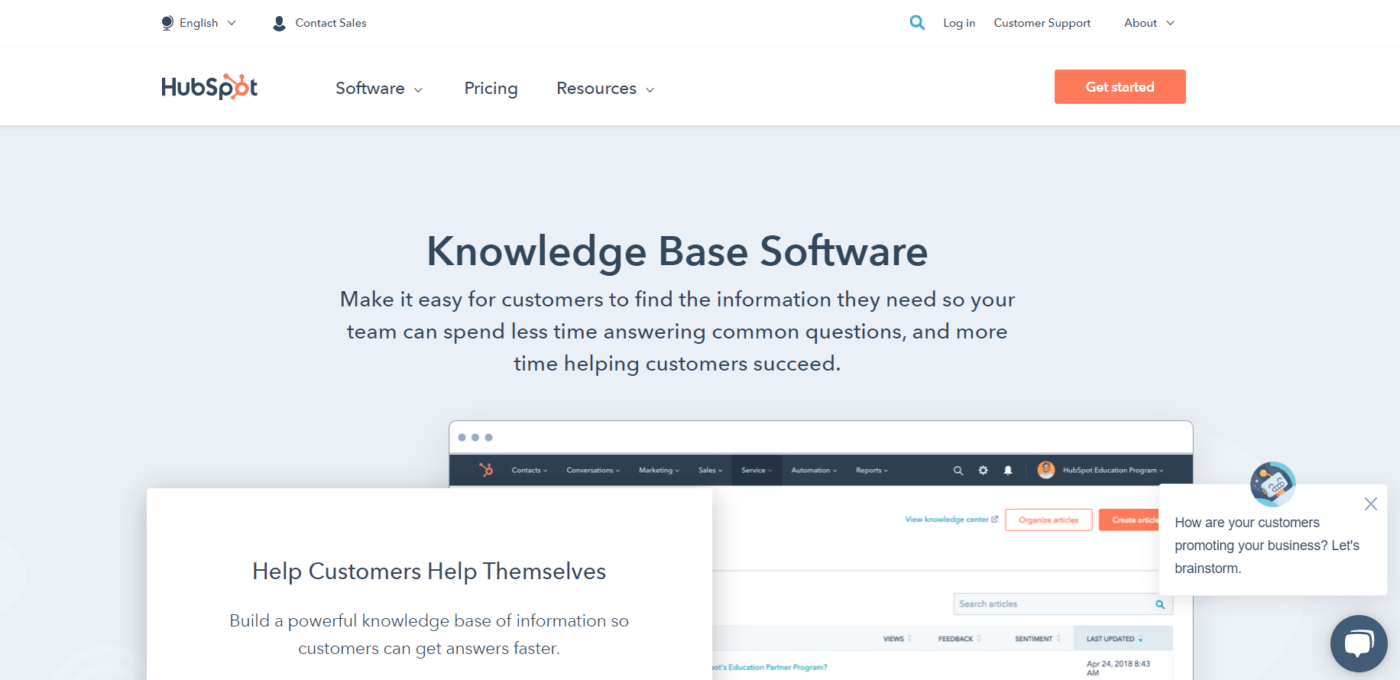Click the 'How are your customers' chat message
The image size is (1400, 680).
(x=1267, y=545)
